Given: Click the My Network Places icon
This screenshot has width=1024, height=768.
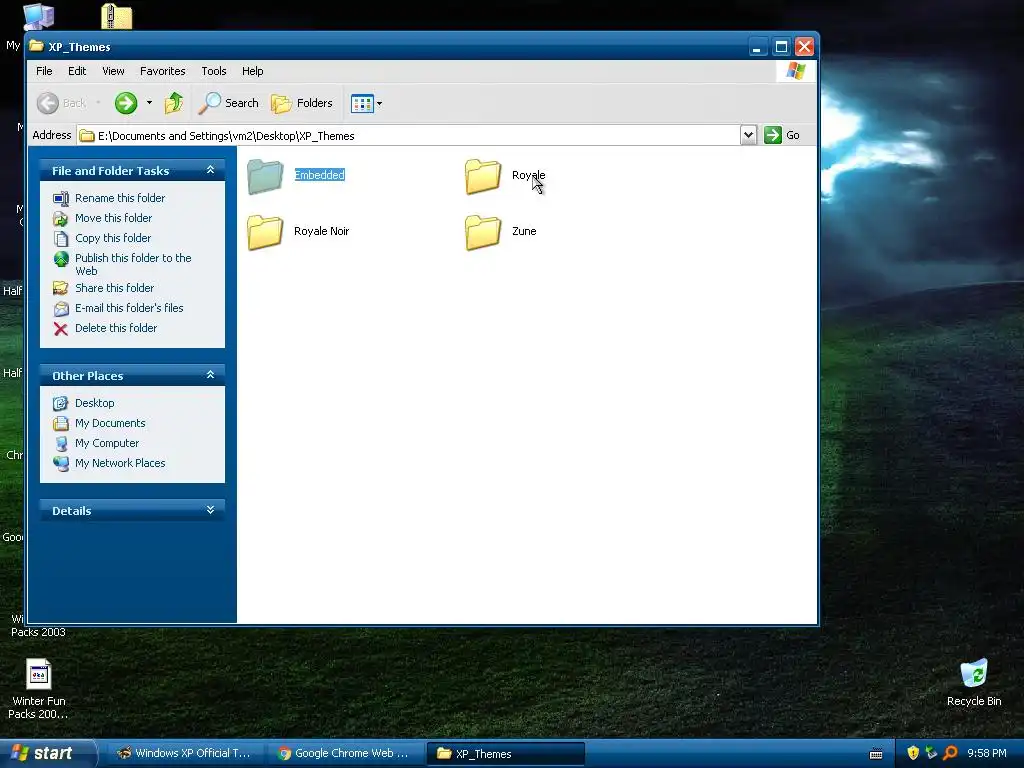Looking at the screenshot, I should 61,464.
